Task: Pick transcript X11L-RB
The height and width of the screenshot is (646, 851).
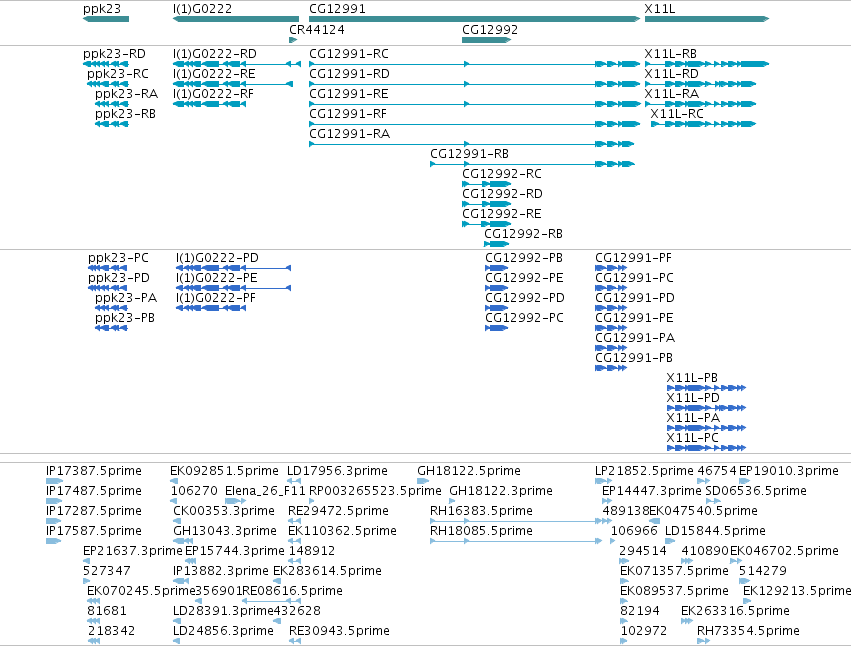Action: tap(707, 64)
